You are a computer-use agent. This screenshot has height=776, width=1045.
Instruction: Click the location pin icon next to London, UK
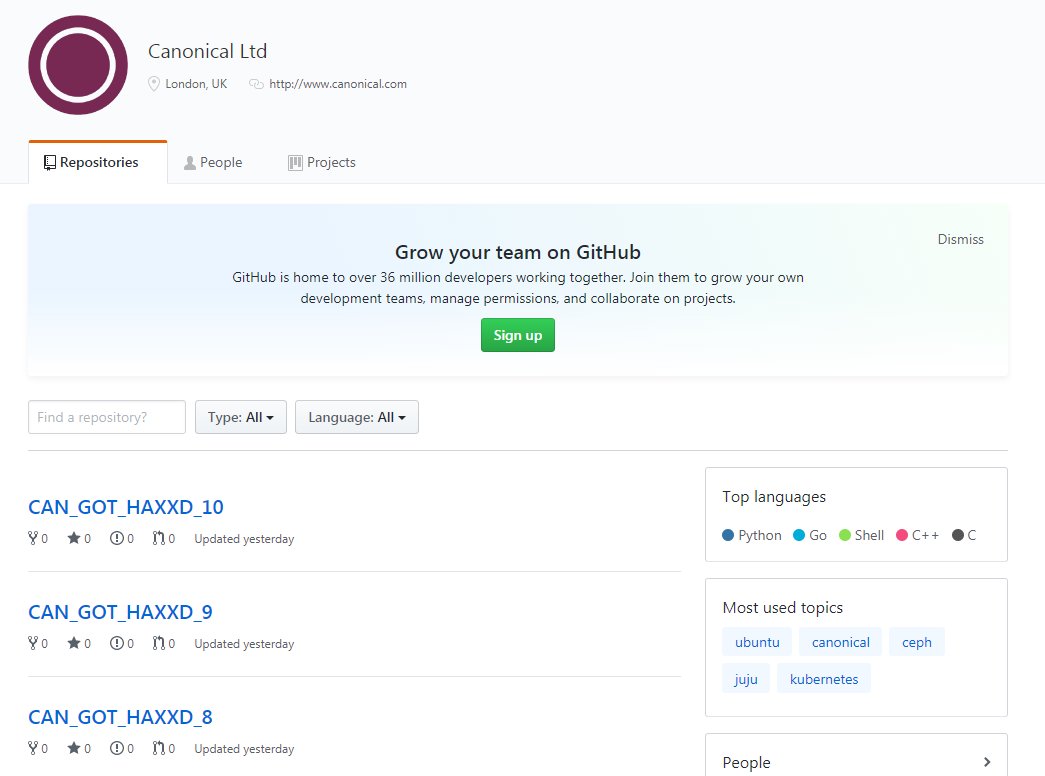click(x=154, y=84)
